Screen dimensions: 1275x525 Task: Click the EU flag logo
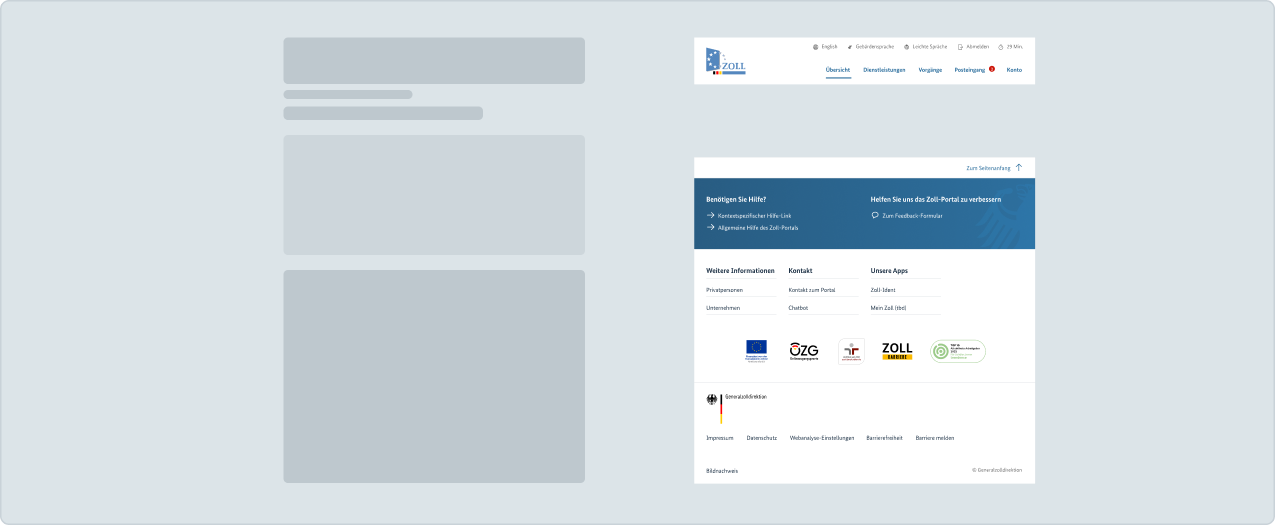[756, 350]
